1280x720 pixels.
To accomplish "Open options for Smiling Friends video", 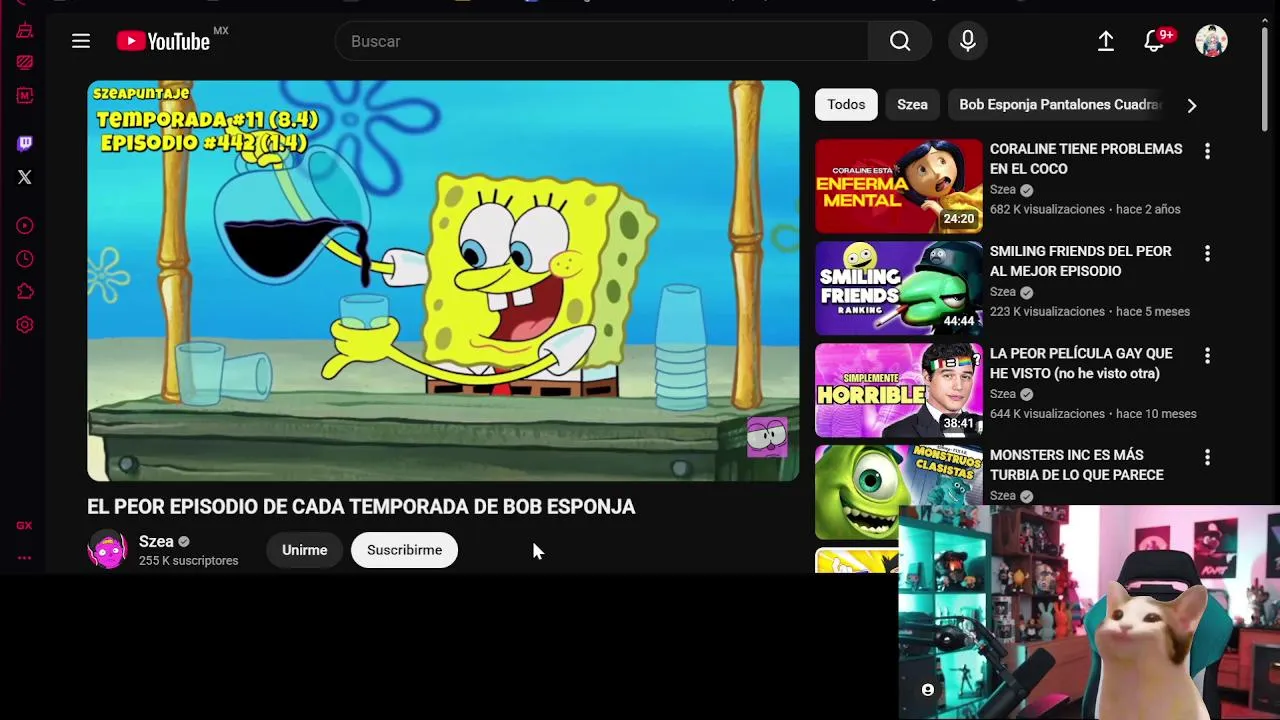I will coord(1207,253).
